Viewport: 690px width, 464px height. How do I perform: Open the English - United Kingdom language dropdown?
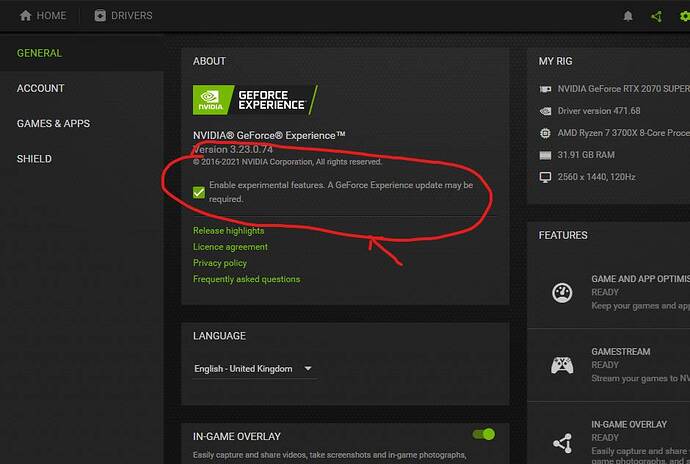point(253,369)
